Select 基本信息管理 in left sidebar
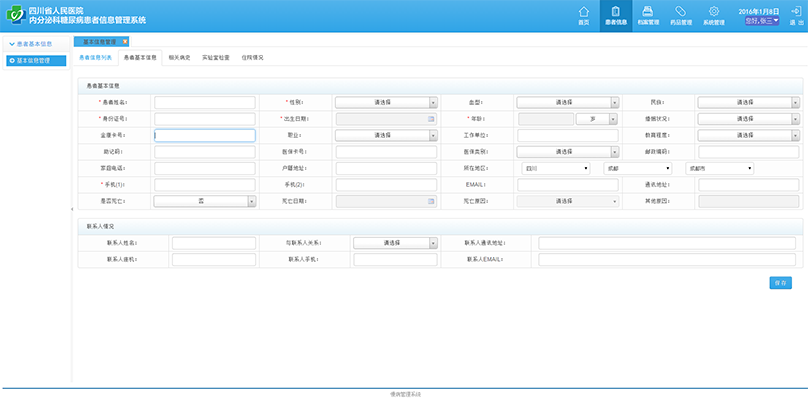 [x=35, y=61]
